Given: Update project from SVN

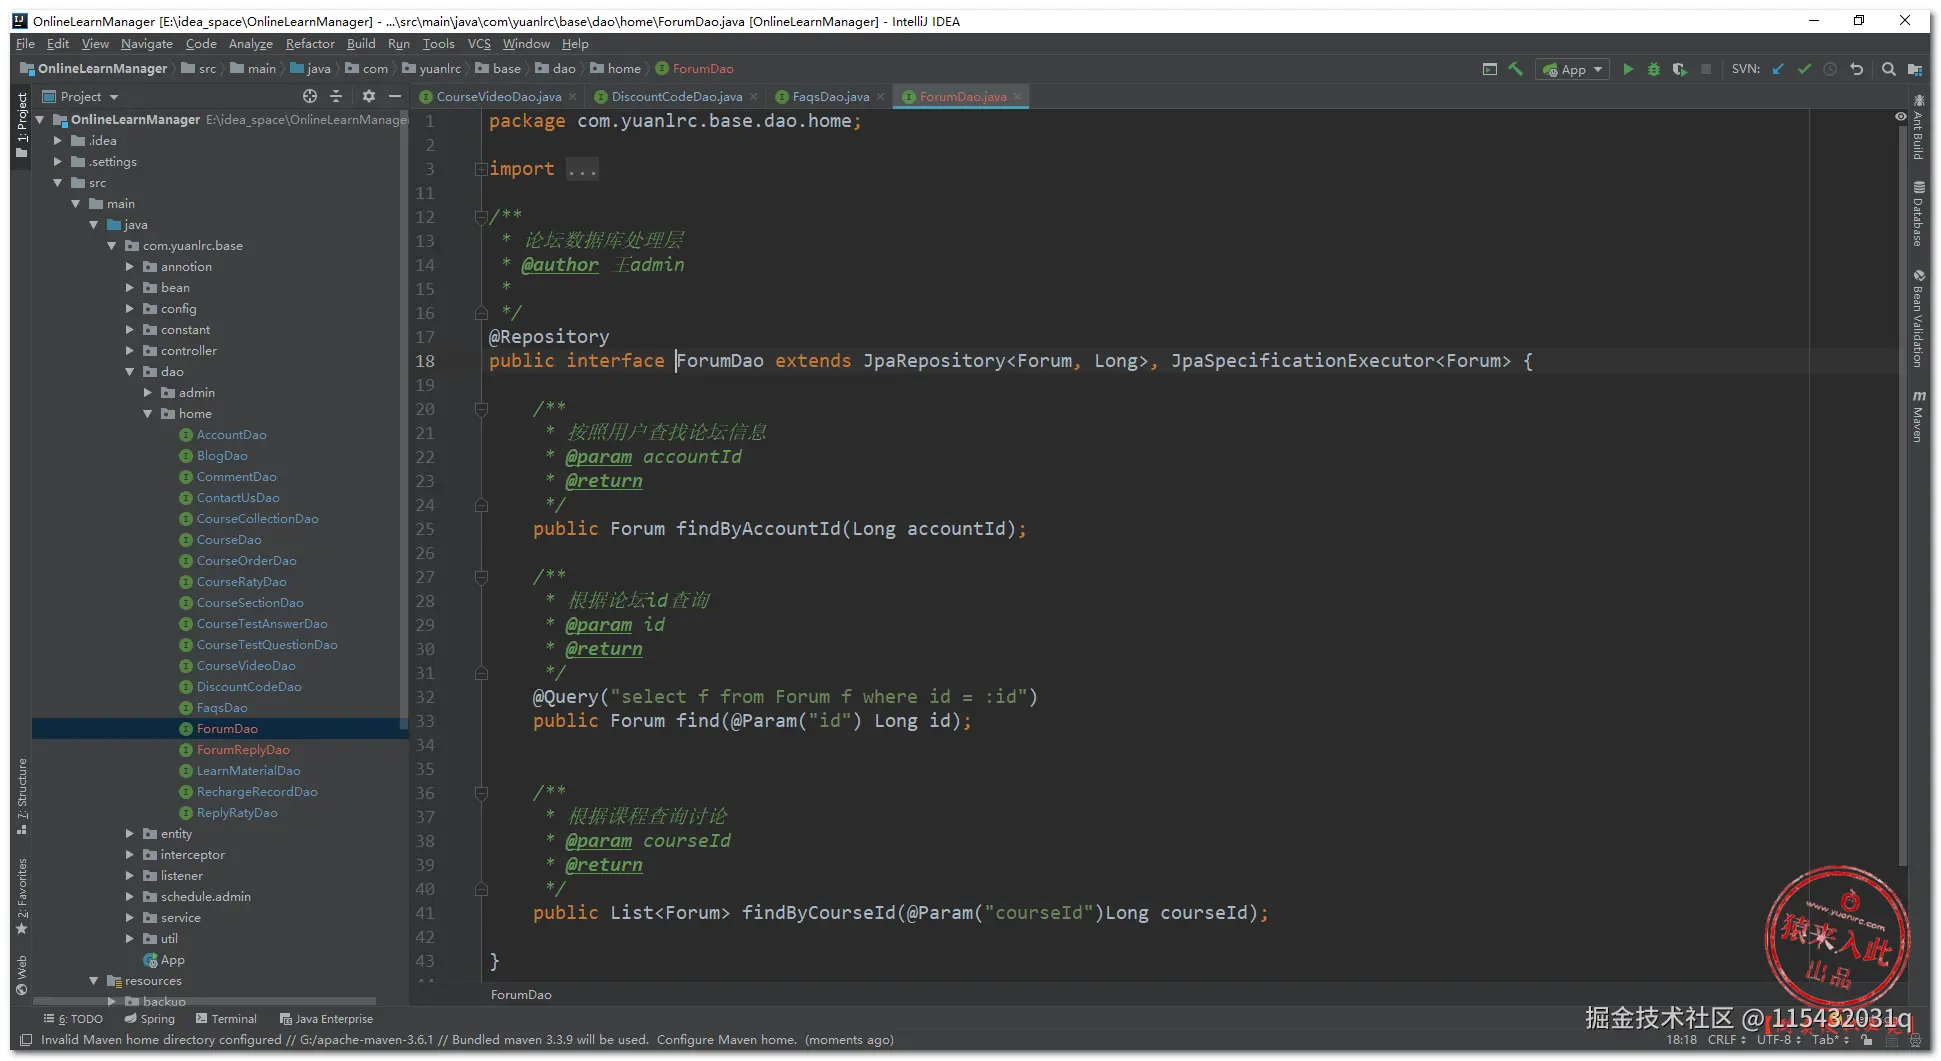Looking at the screenshot, I should click(x=1778, y=69).
